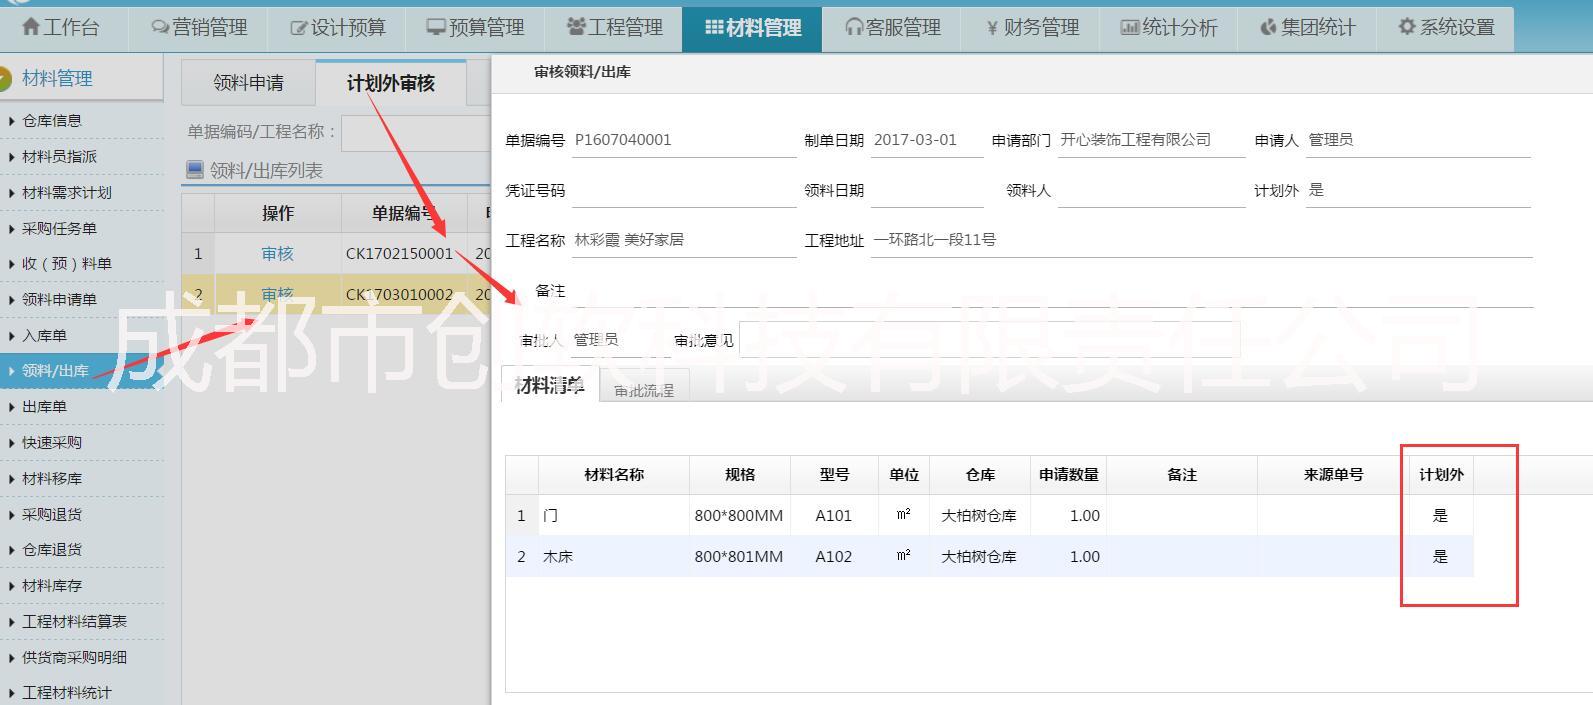Viewport: 1593px width, 705px height.
Task: Click 审核 link for CK1702150001
Action: (x=277, y=254)
